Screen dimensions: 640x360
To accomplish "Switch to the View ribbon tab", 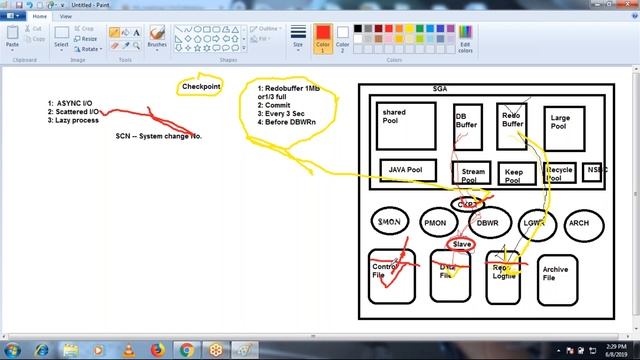I will pyautogui.click(x=66, y=16).
